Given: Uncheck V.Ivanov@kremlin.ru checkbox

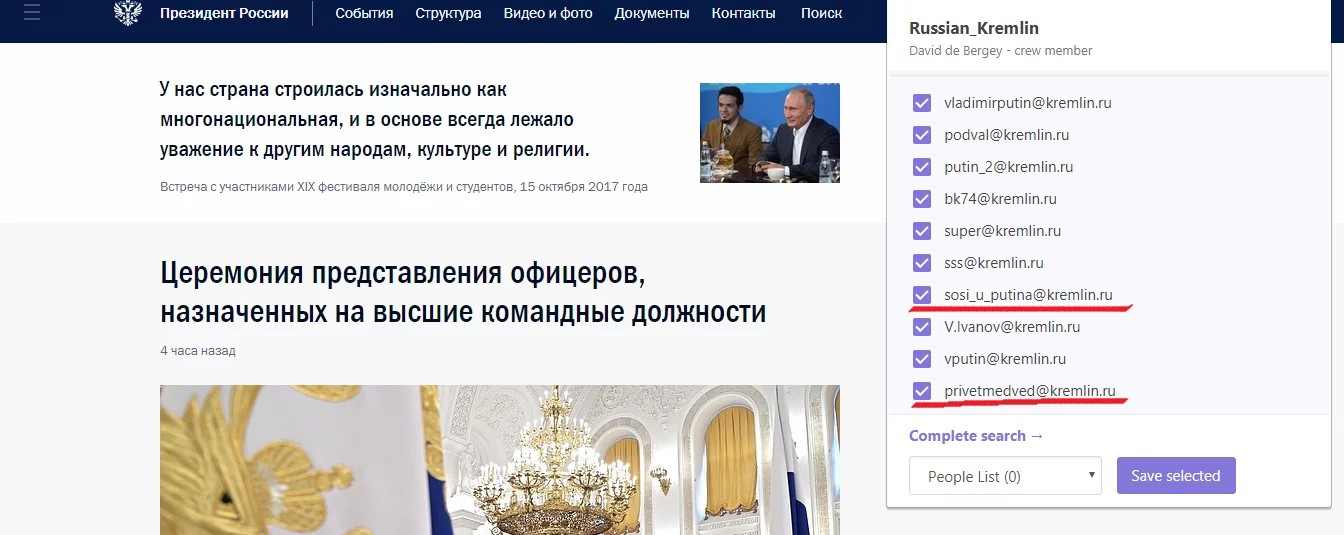Looking at the screenshot, I should (922, 327).
